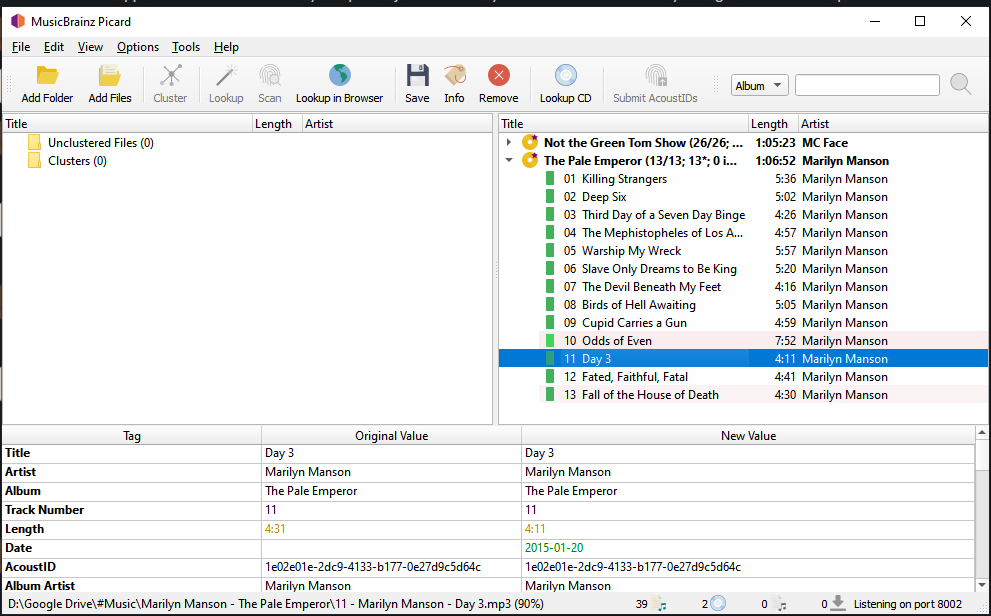Click original Length value 4:31
991x616 pixels.
pos(275,529)
